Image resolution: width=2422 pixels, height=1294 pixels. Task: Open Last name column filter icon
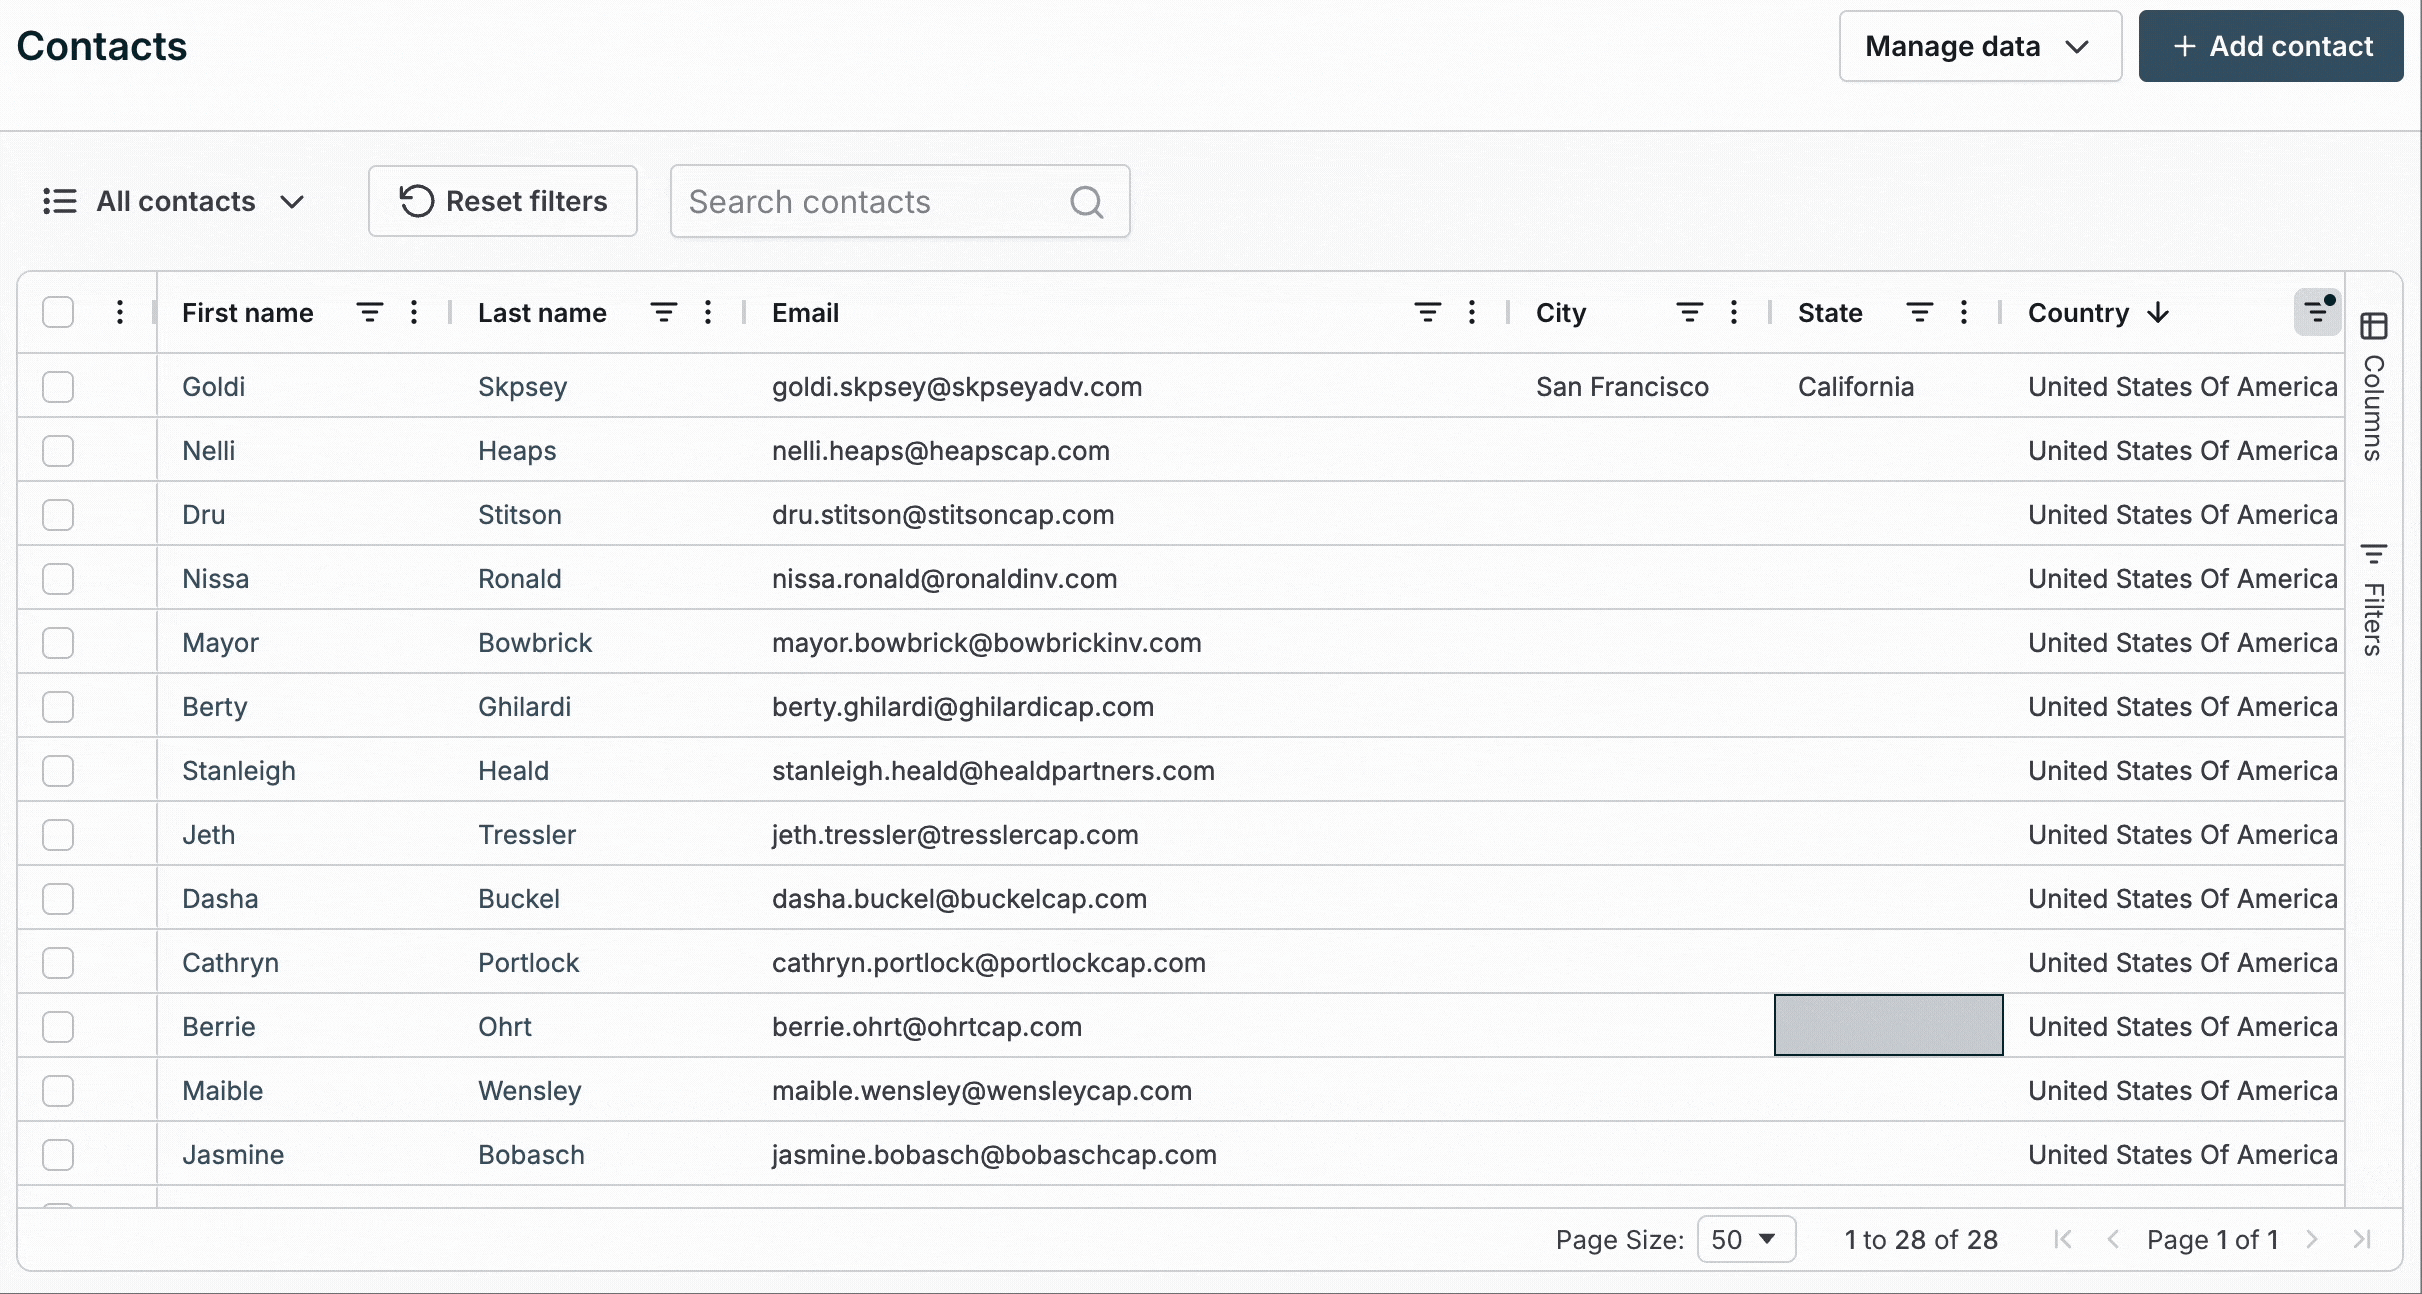(664, 313)
